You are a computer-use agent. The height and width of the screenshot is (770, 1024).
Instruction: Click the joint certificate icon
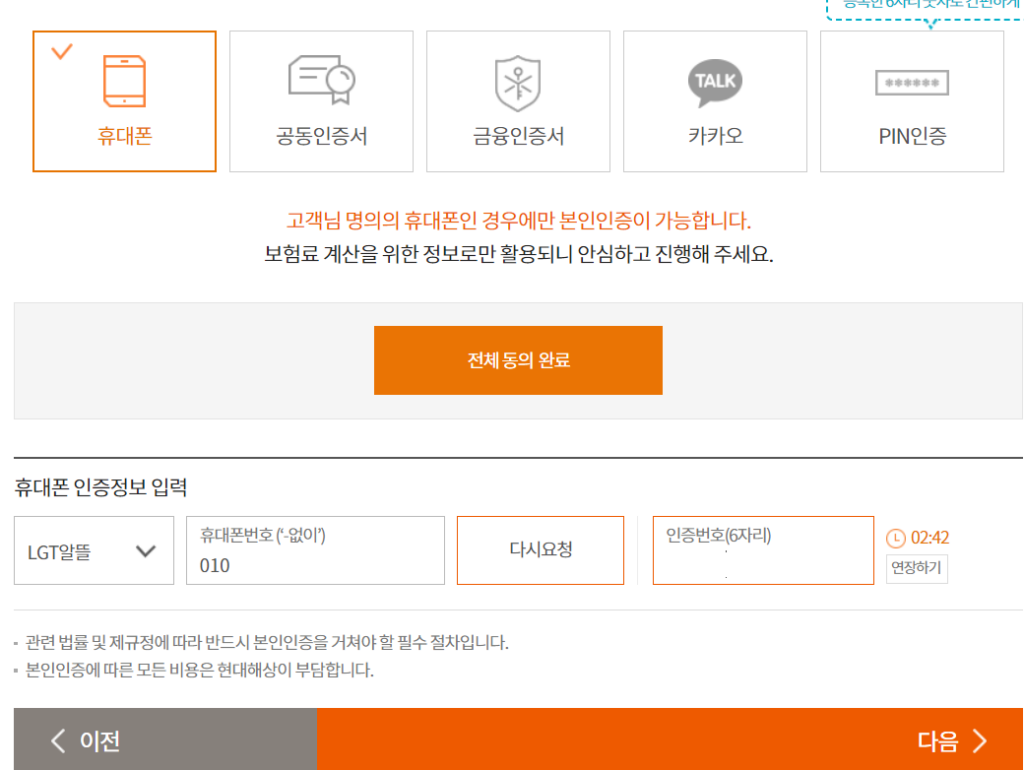tap(322, 80)
